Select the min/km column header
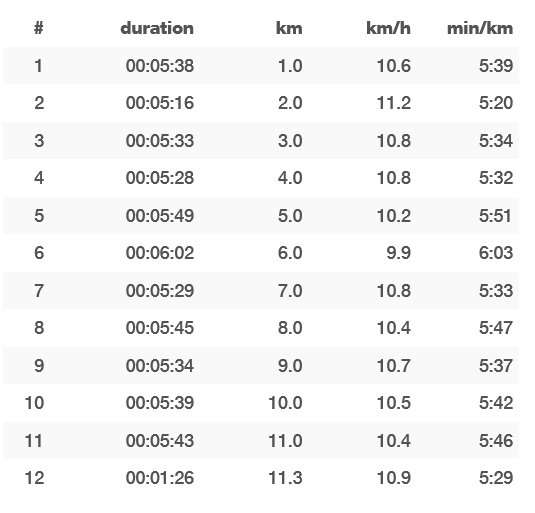 [480, 28]
